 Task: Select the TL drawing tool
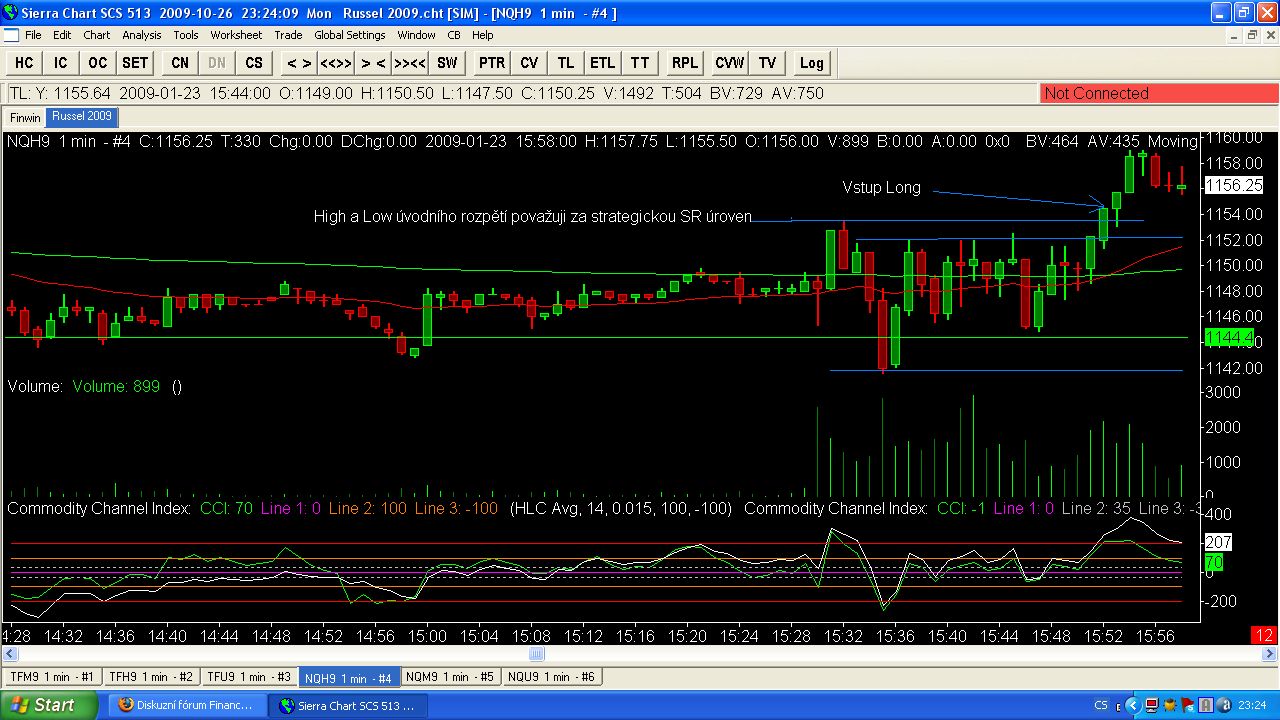566,63
